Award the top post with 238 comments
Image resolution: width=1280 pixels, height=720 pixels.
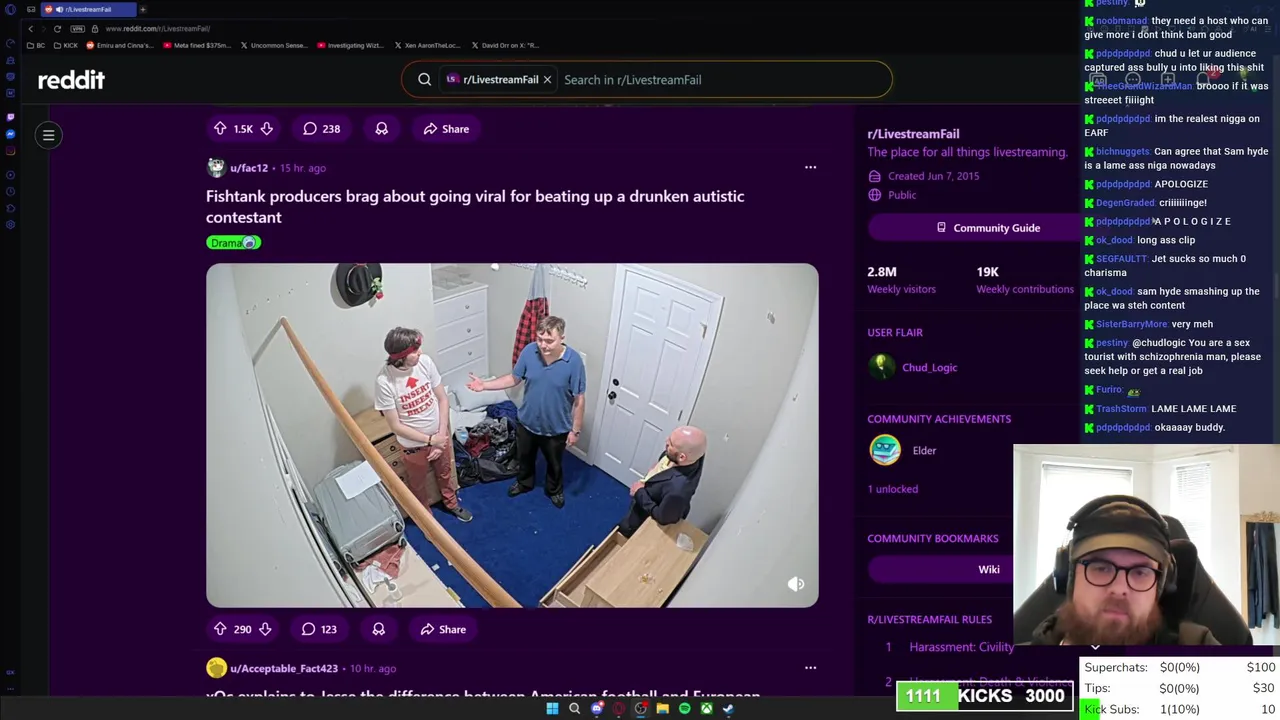point(381,128)
